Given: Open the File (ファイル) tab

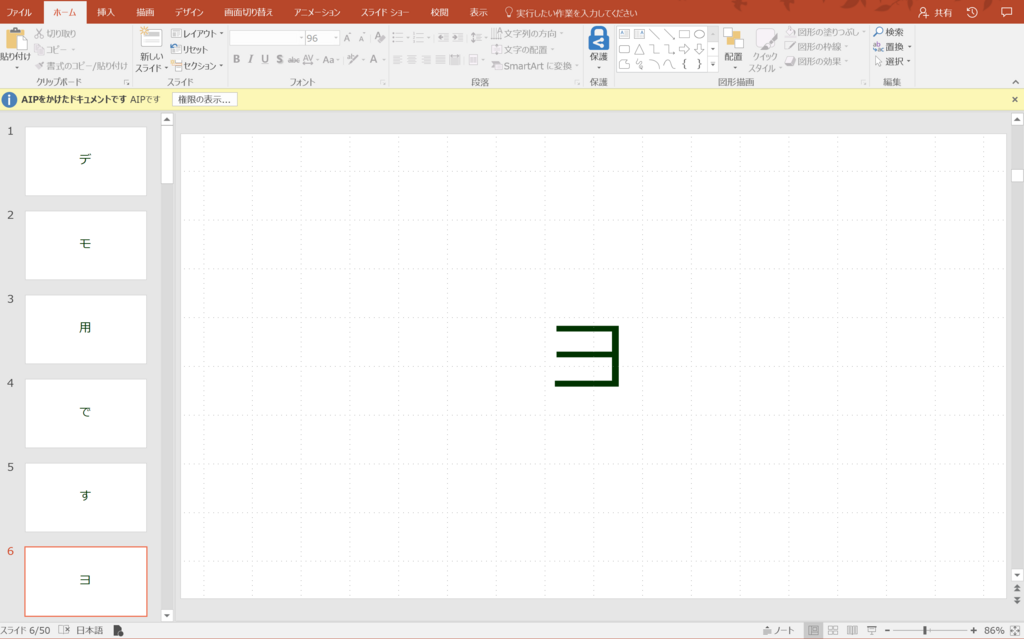Looking at the screenshot, I should click(19, 12).
